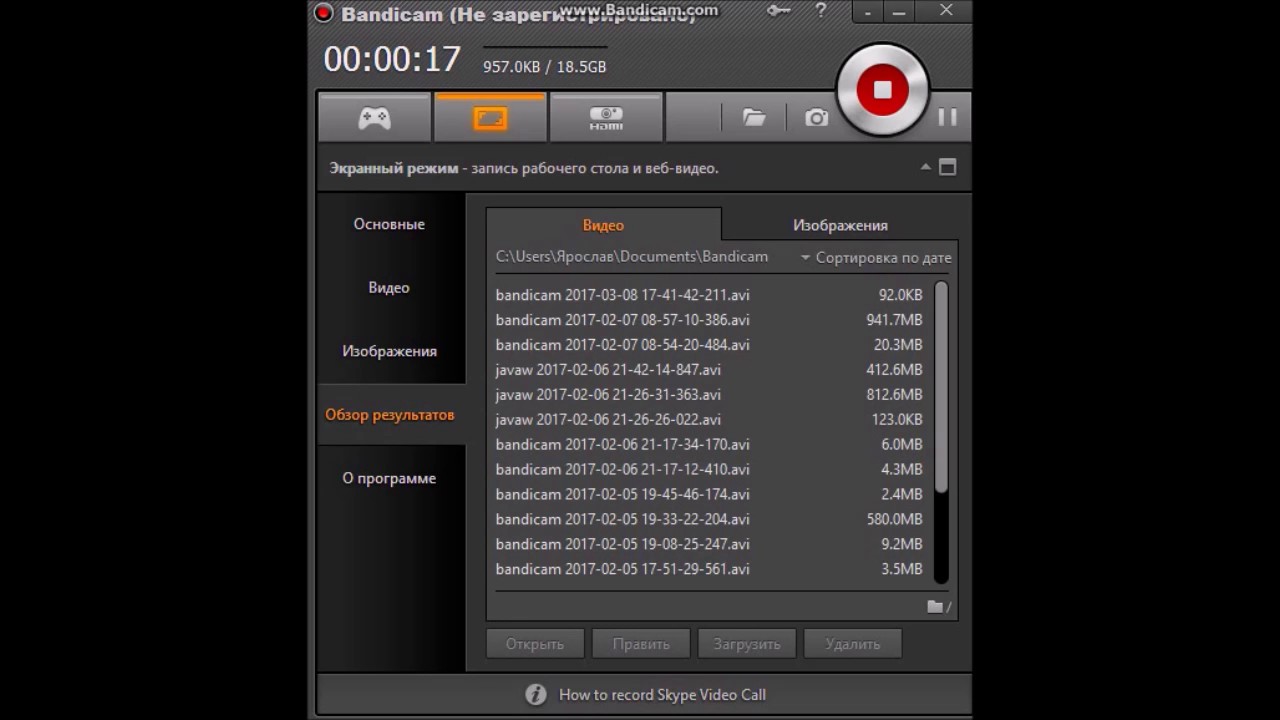Click info icon in bottom bar
The width and height of the screenshot is (1280, 720).
click(x=536, y=694)
